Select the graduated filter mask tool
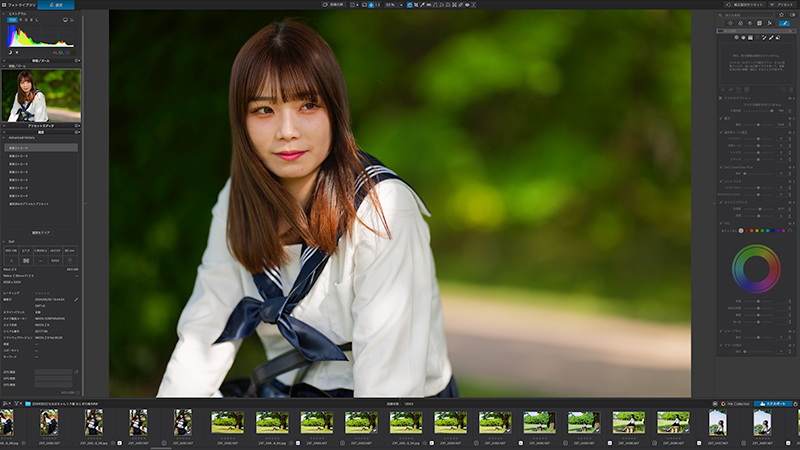 [750, 37]
